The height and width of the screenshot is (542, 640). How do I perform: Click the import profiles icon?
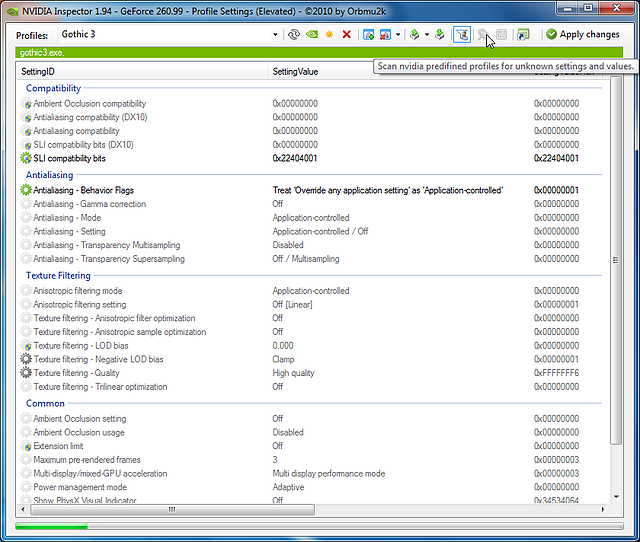click(x=440, y=34)
